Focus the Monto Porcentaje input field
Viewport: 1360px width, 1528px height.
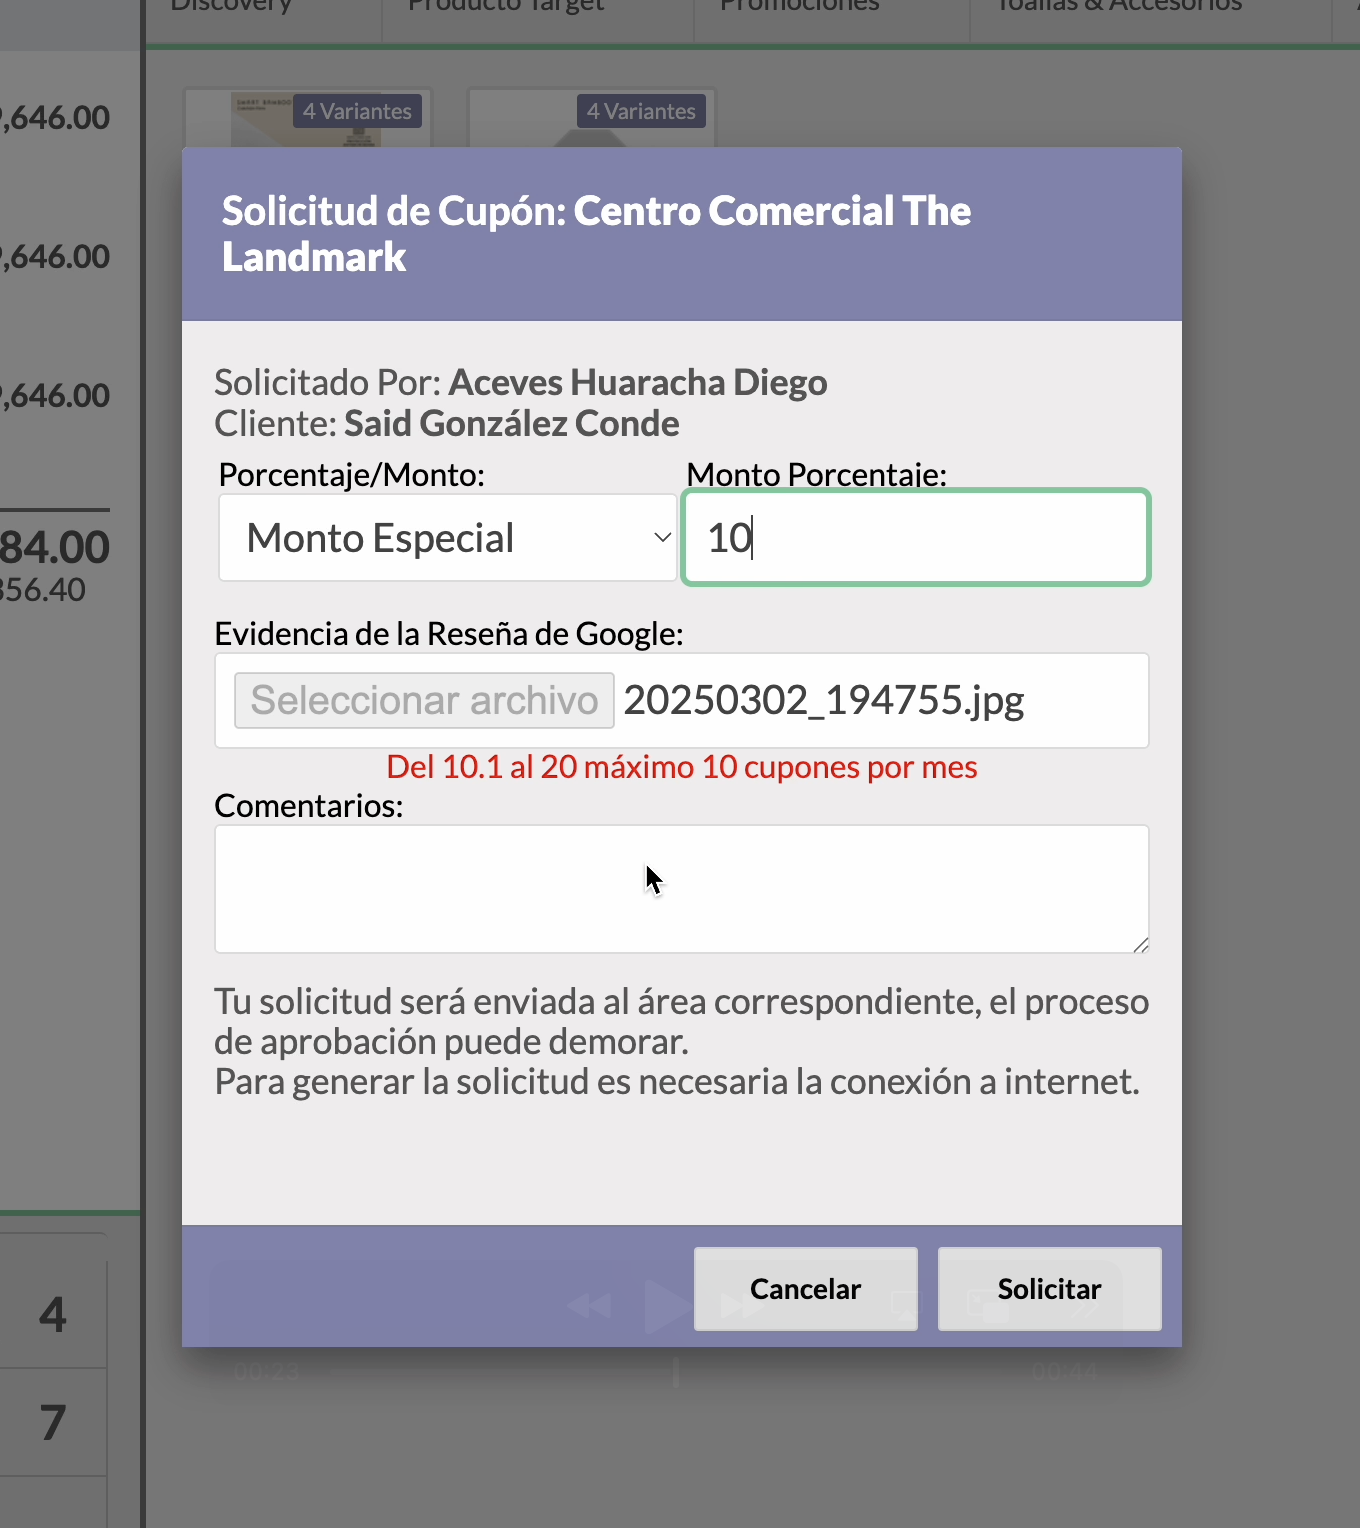tap(916, 538)
